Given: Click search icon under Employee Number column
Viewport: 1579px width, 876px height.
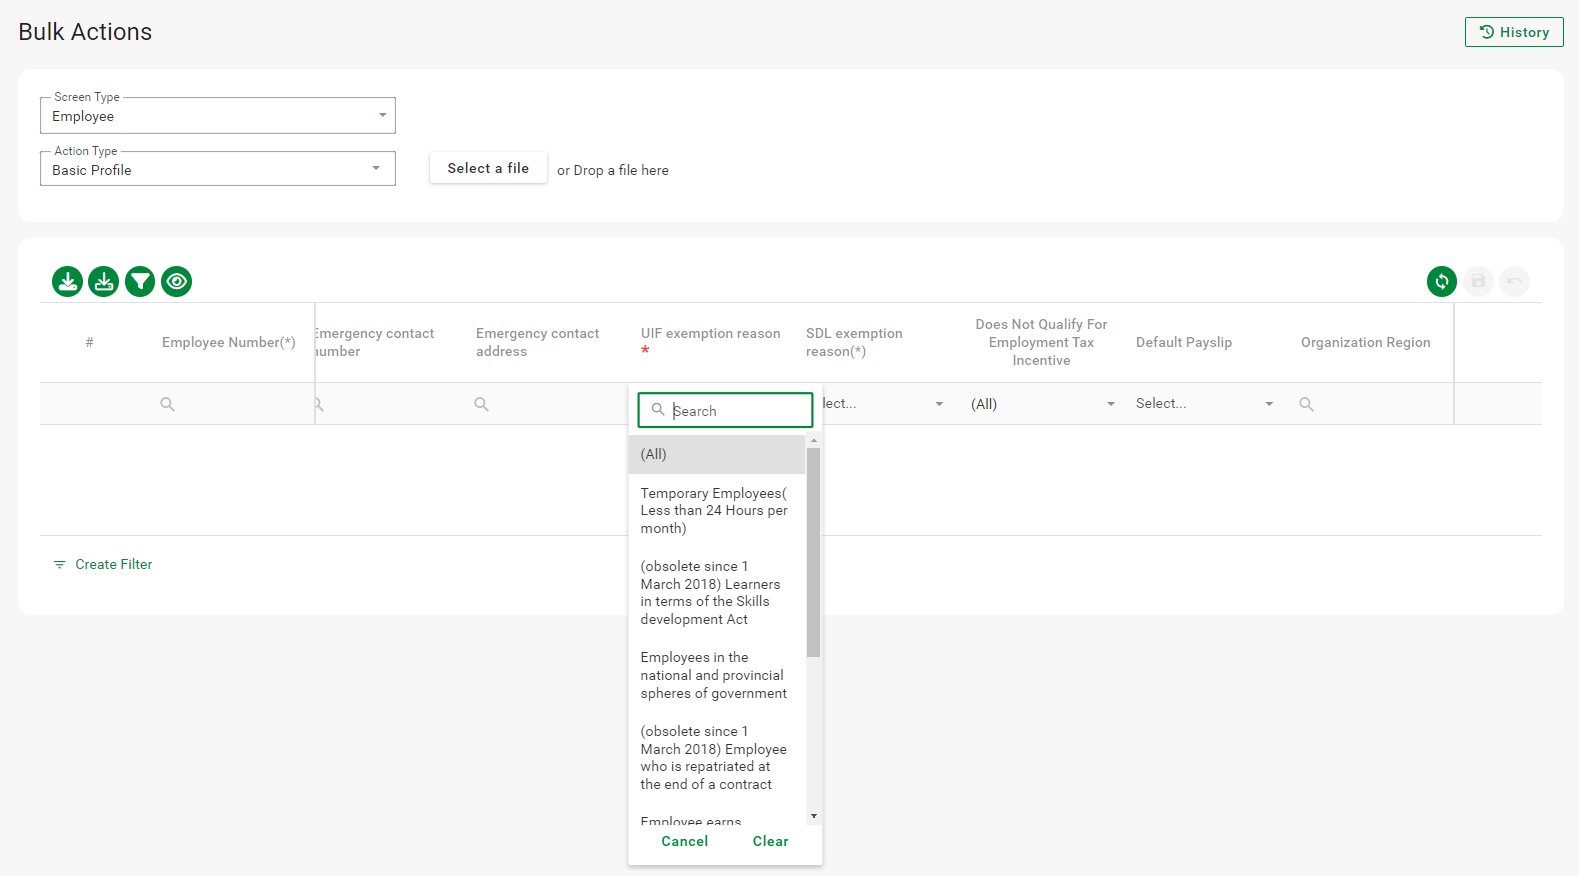Looking at the screenshot, I should click(x=168, y=405).
